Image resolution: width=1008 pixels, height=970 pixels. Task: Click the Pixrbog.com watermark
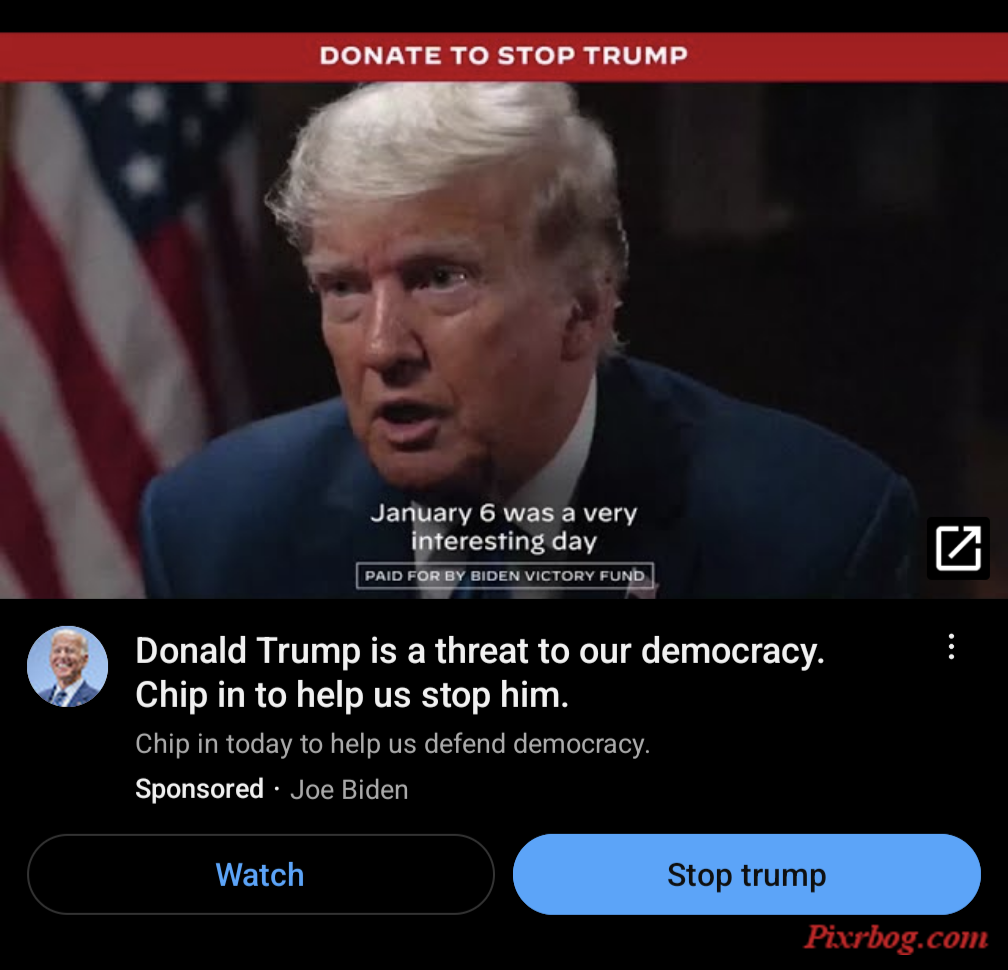pyautogui.click(x=896, y=937)
